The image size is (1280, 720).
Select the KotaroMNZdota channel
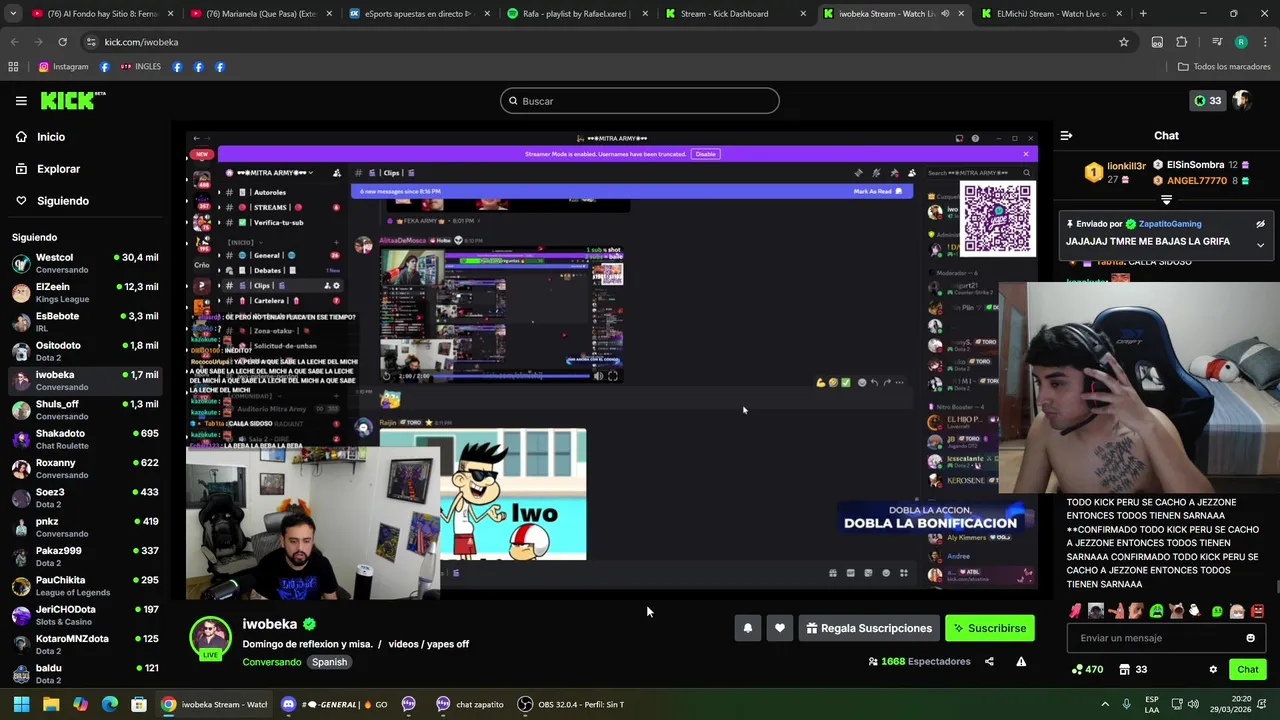pos(85,644)
